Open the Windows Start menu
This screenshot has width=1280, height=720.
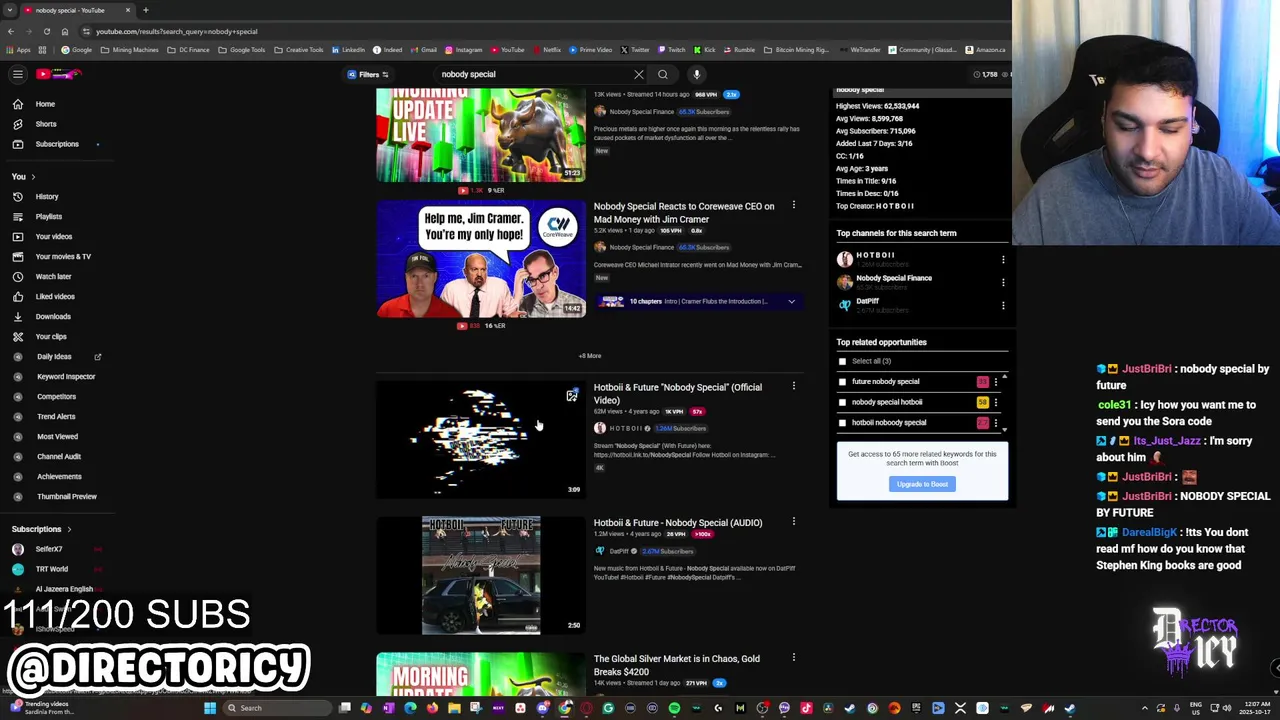point(210,708)
